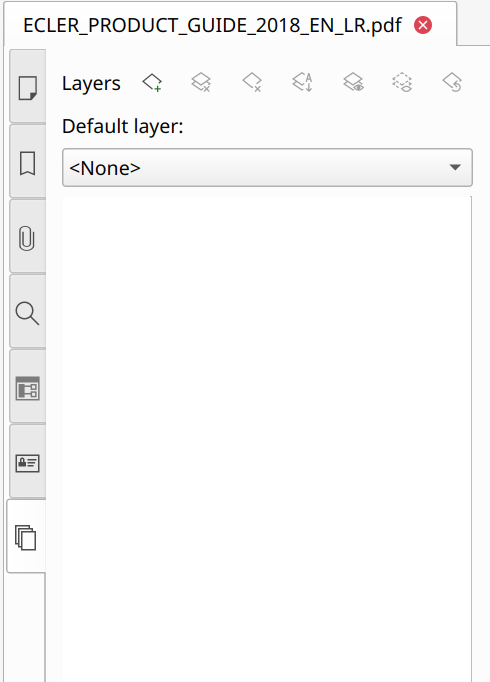Viewport: 490px width, 682px height.
Task: Select the ECLER_PRODUCT_GUIDE_2018_EN_LR.pdf document tab
Action: [212, 25]
